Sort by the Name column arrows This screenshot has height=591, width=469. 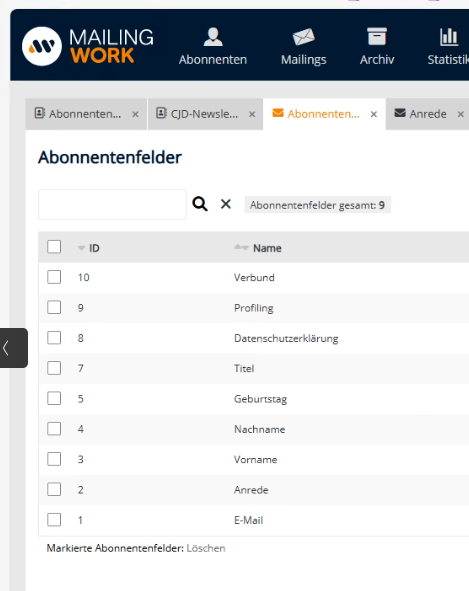tap(241, 248)
